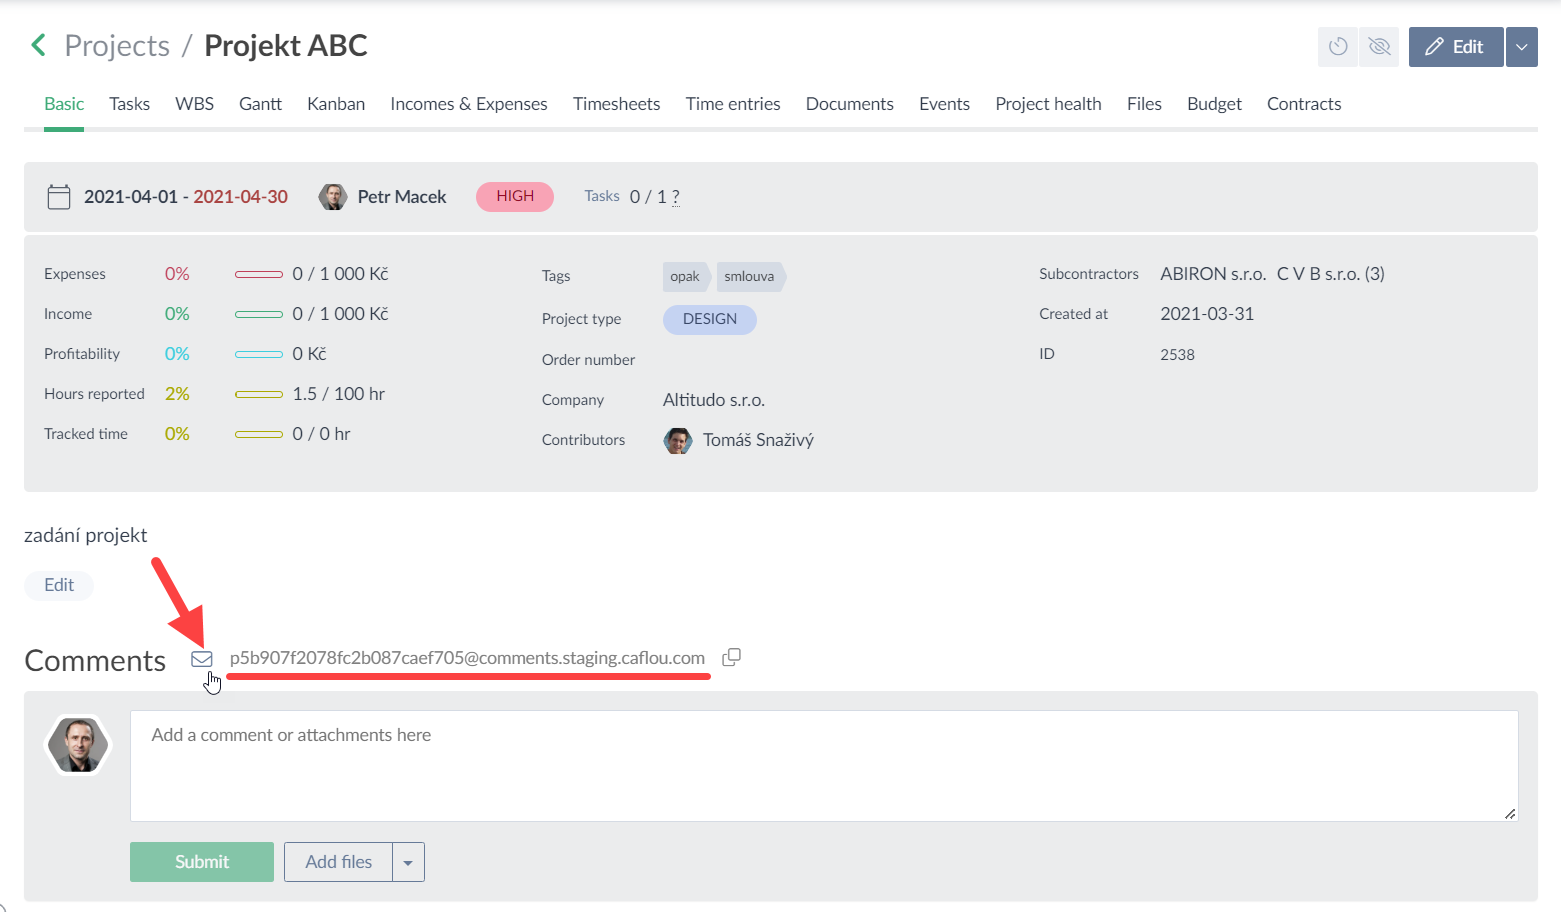Expand the dropdown arrow next to Edit
Screen dimensions: 1561x912
(x=1521, y=47)
